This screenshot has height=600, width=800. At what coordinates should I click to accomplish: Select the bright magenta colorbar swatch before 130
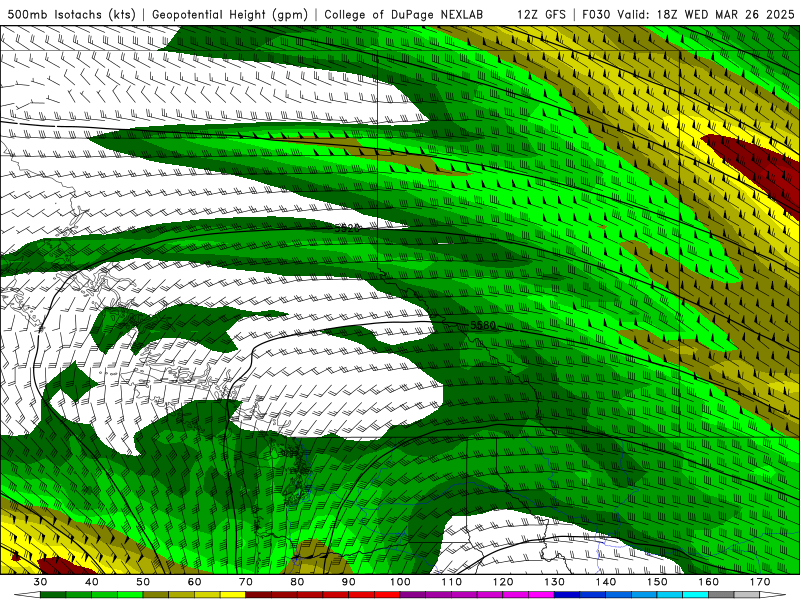542,595
